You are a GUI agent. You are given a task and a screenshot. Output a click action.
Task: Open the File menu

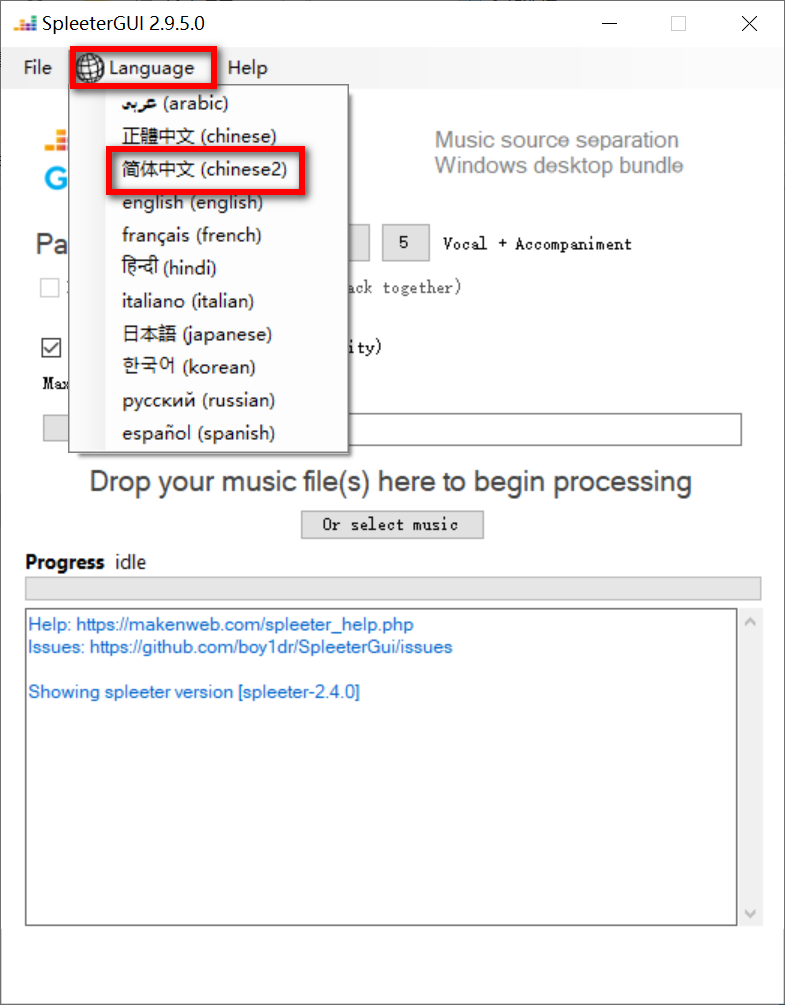point(37,67)
